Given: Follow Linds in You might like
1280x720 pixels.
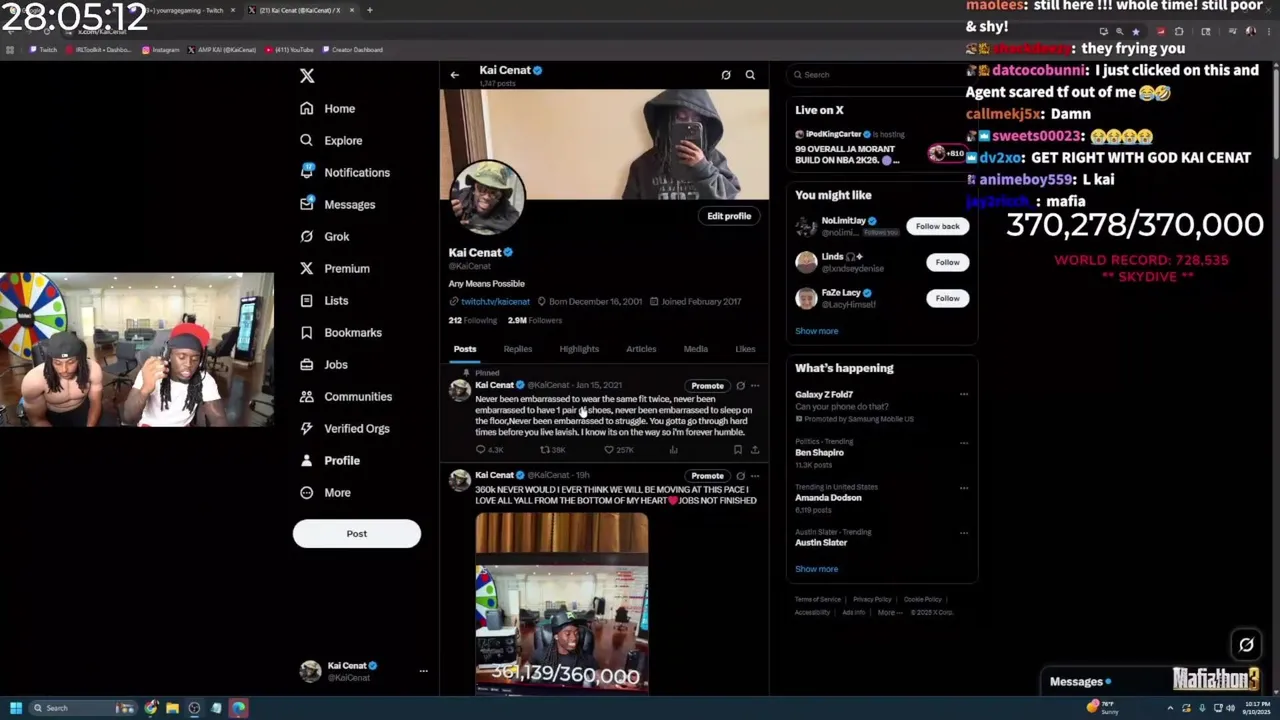Looking at the screenshot, I should pyautogui.click(x=947, y=262).
